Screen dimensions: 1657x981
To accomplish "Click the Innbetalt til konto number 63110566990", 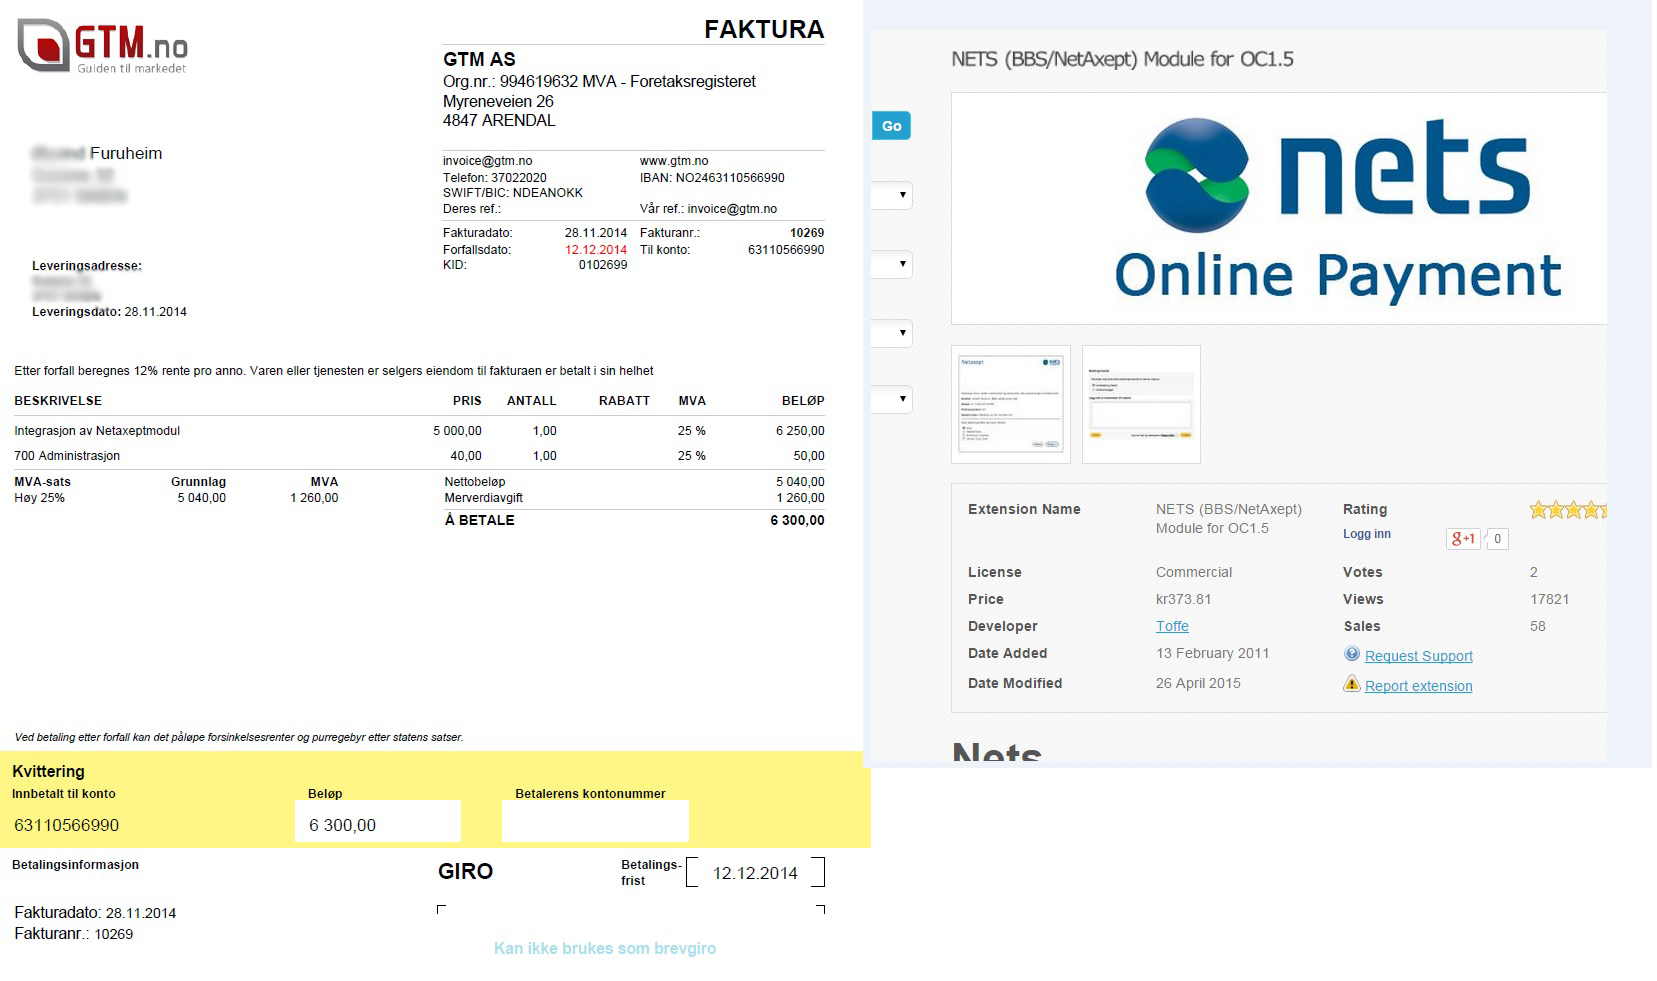I will [66, 825].
